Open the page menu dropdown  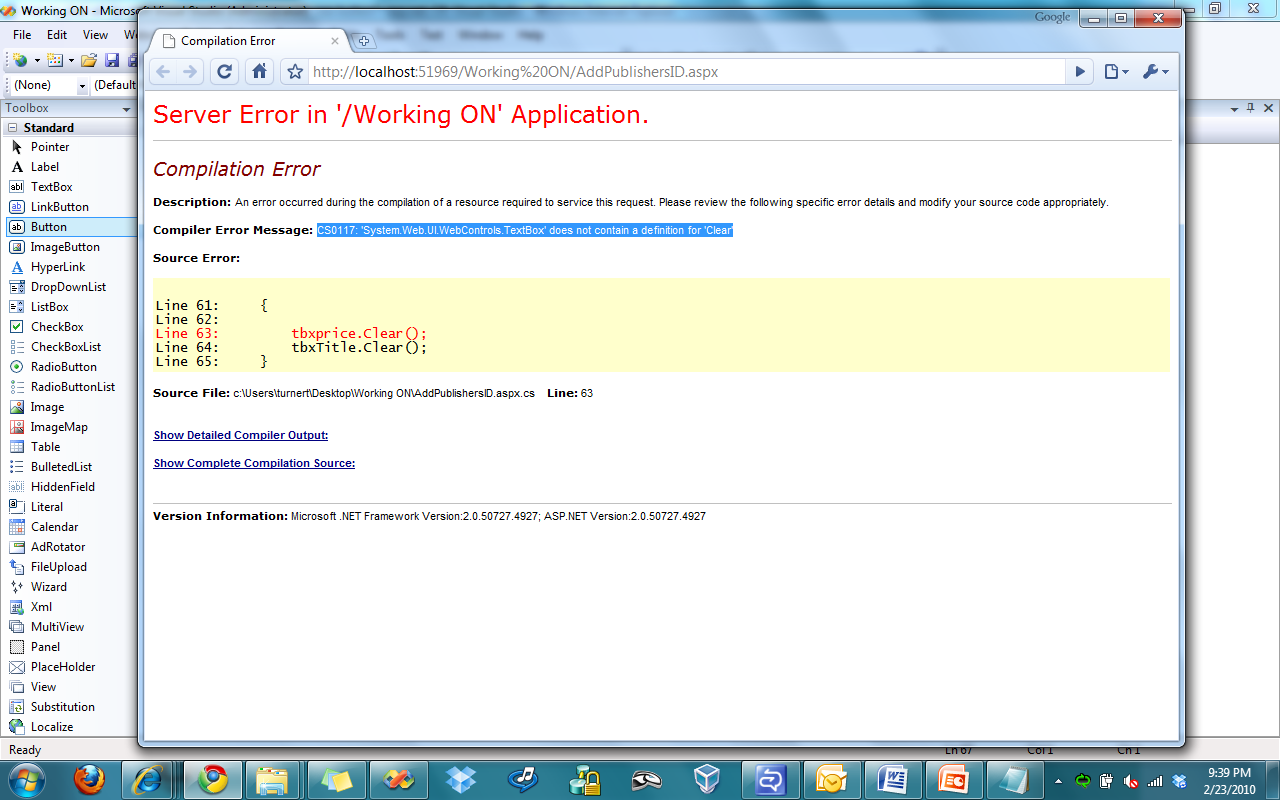tap(1116, 72)
